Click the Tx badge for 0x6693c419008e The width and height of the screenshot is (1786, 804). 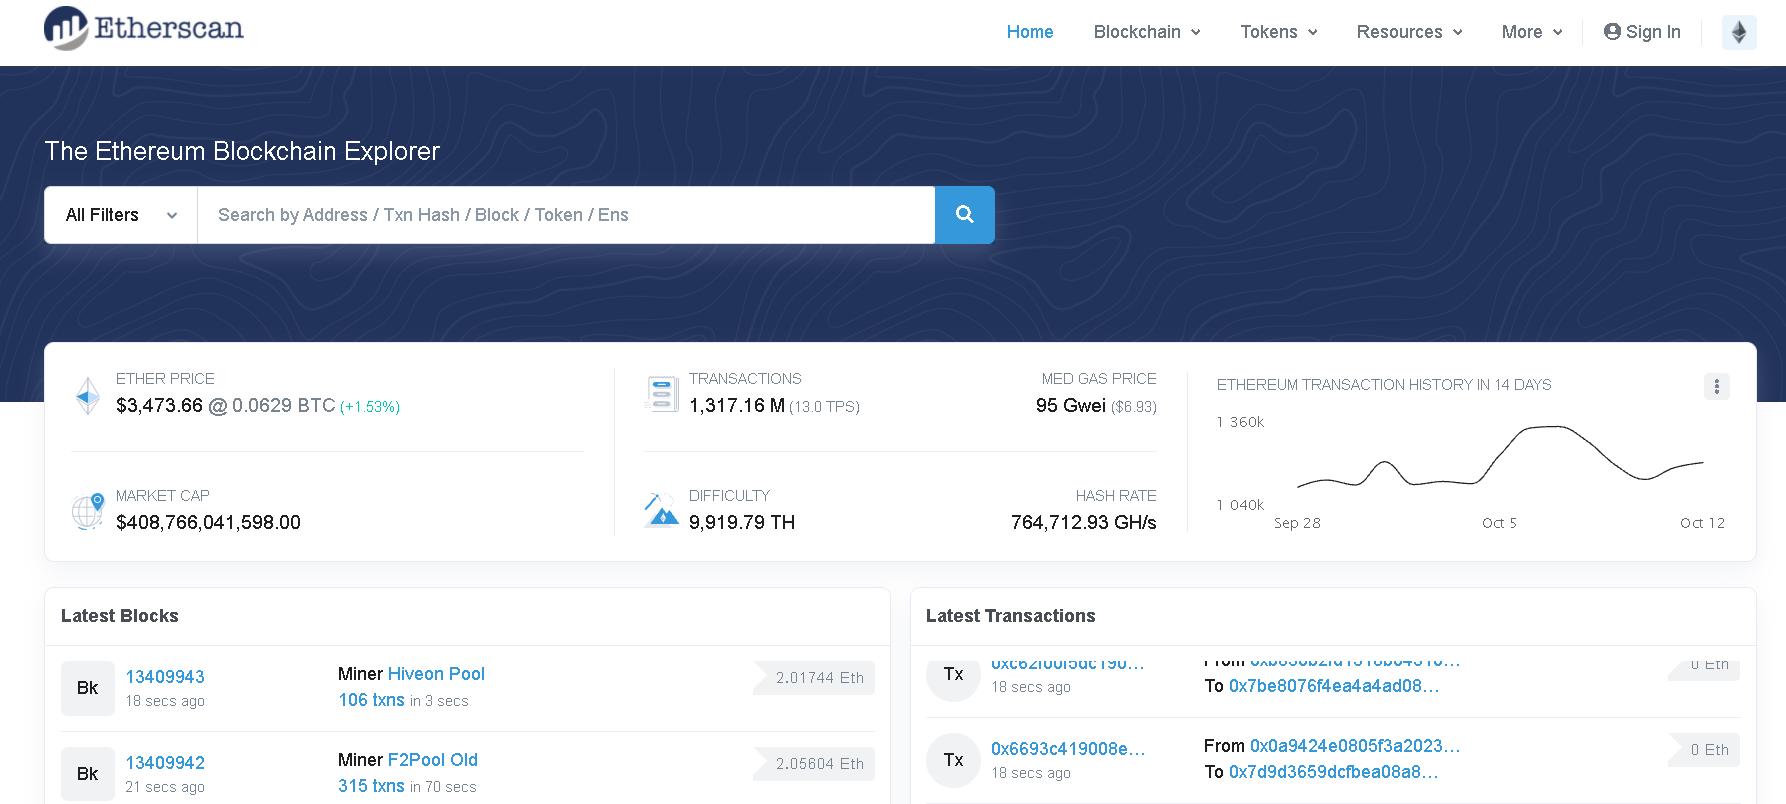pos(954,760)
